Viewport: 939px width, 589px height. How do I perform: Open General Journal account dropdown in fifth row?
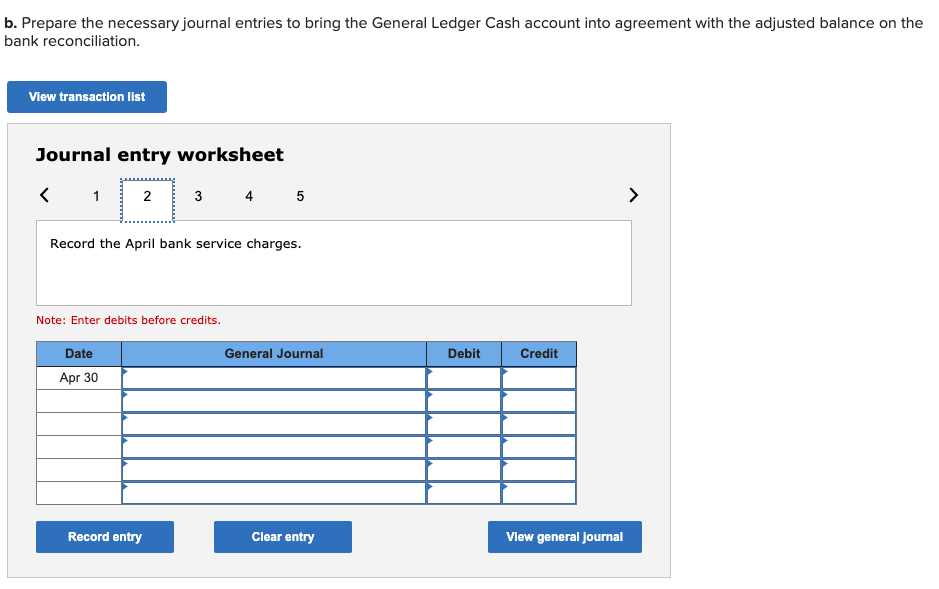(x=274, y=470)
